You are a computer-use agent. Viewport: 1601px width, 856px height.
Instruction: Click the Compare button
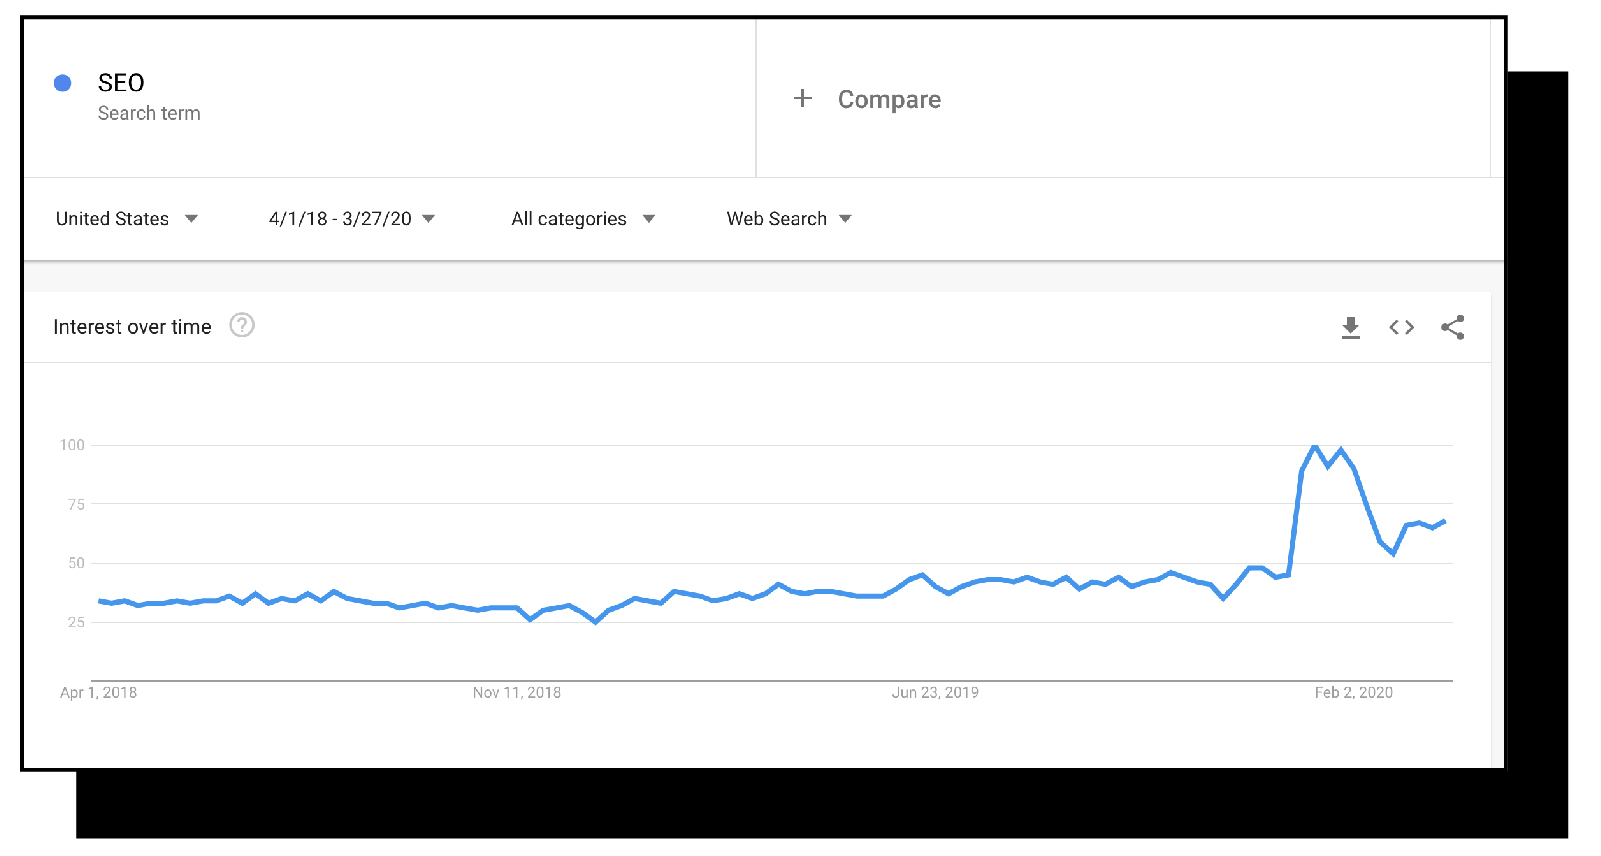(867, 99)
